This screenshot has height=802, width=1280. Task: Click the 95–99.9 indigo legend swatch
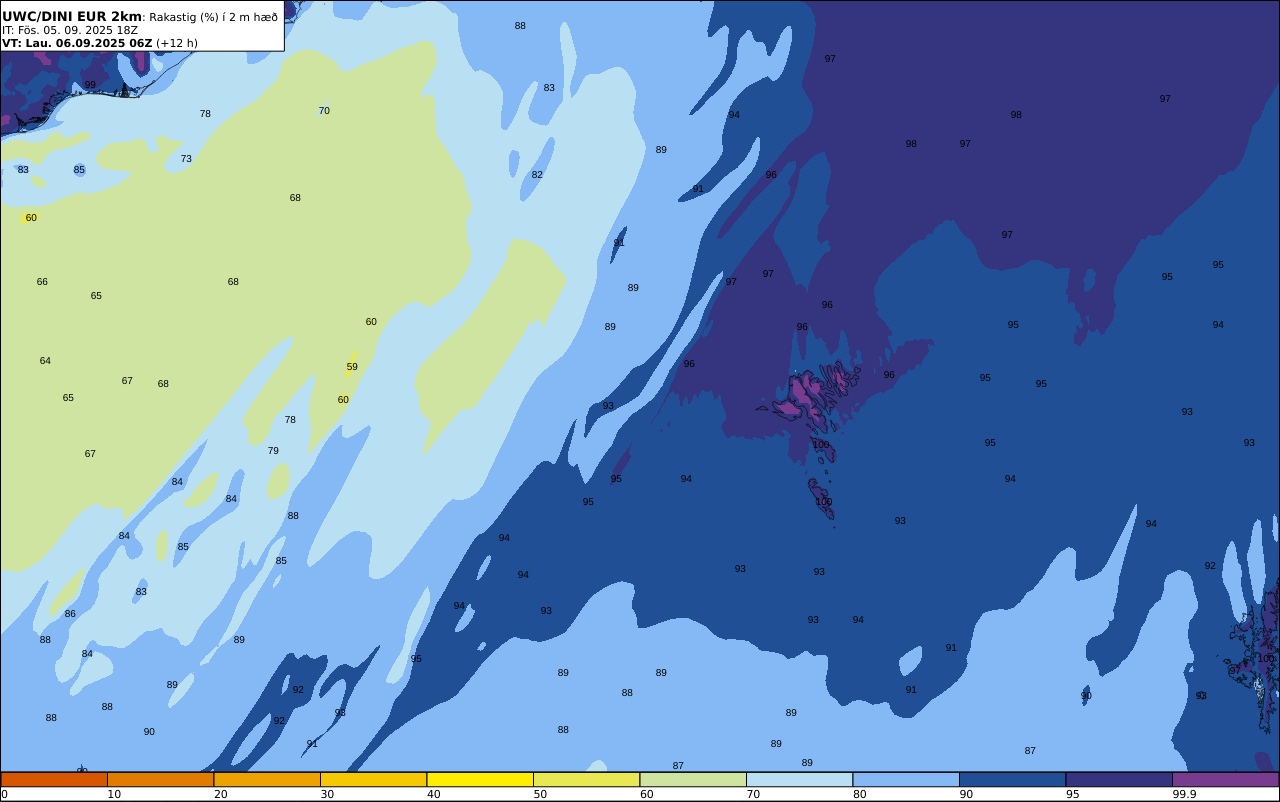click(x=1119, y=779)
